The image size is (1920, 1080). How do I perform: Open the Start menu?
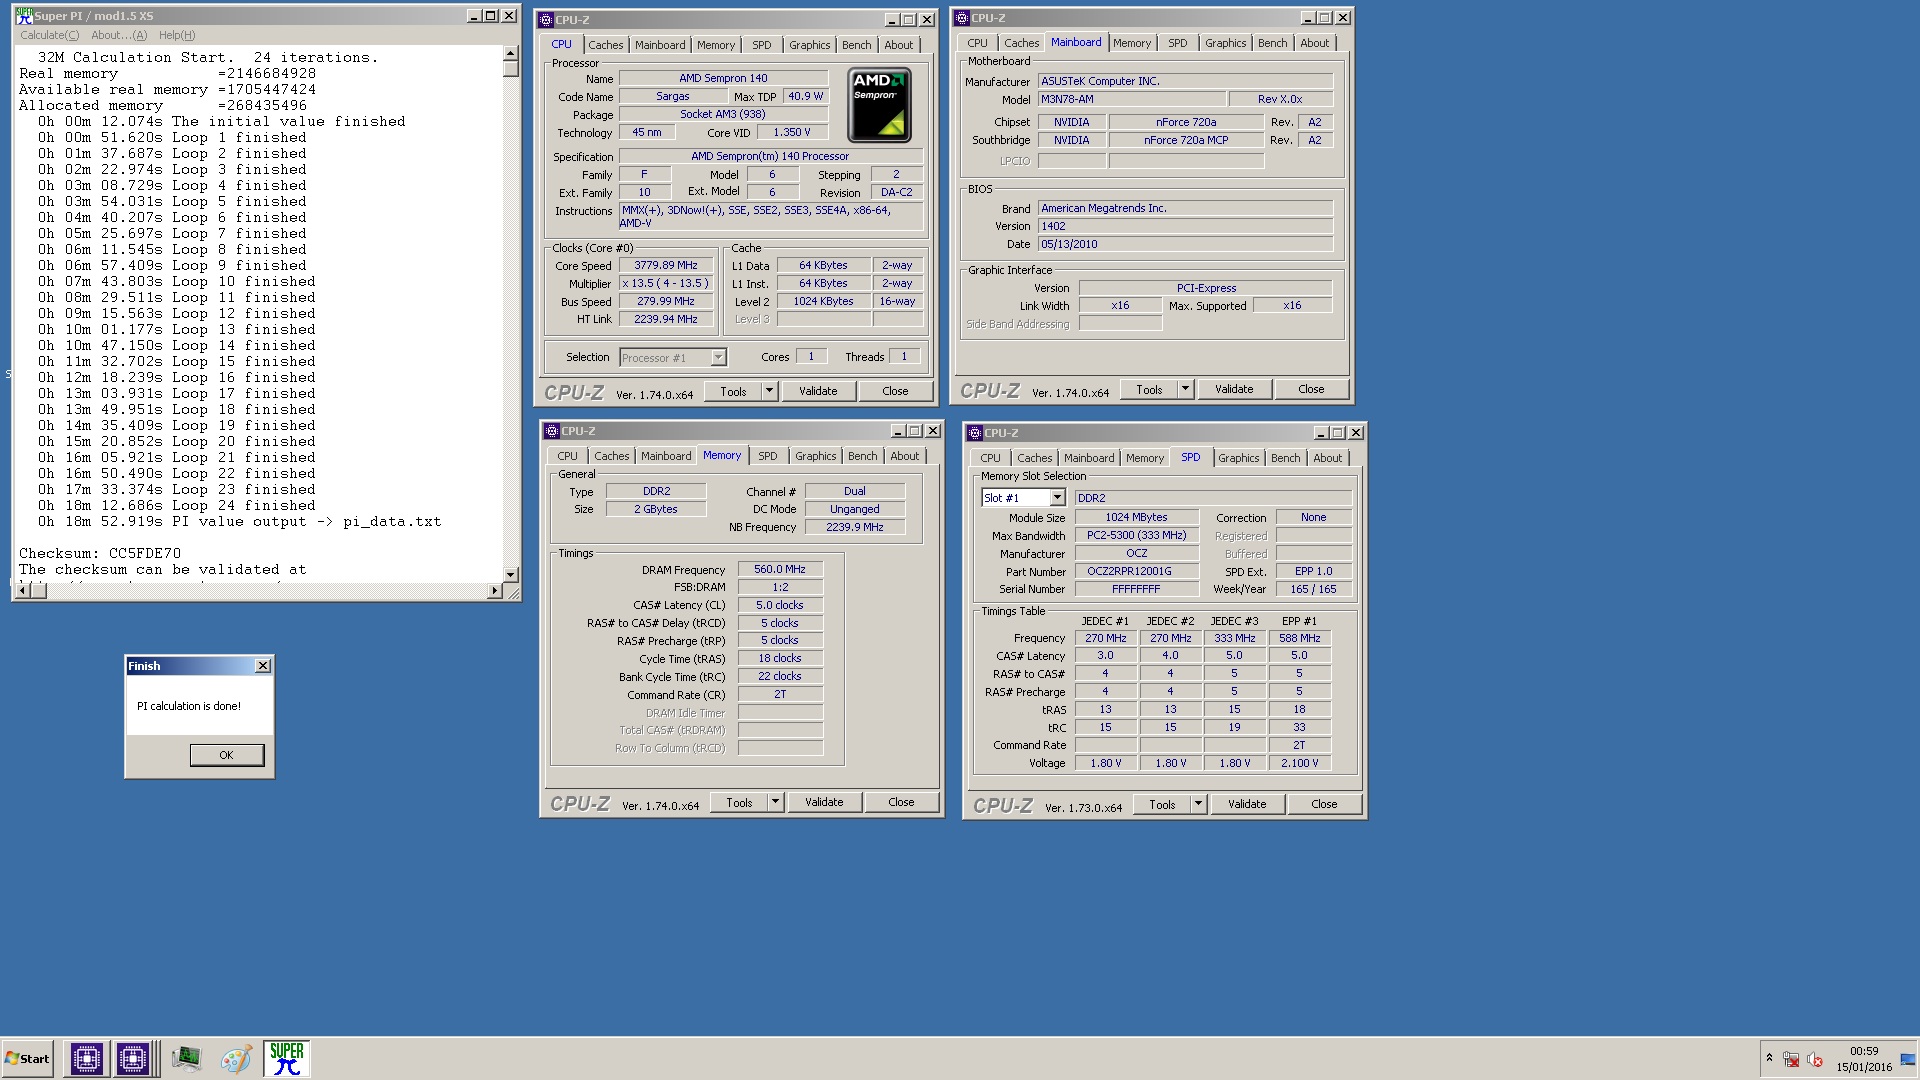point(27,1058)
